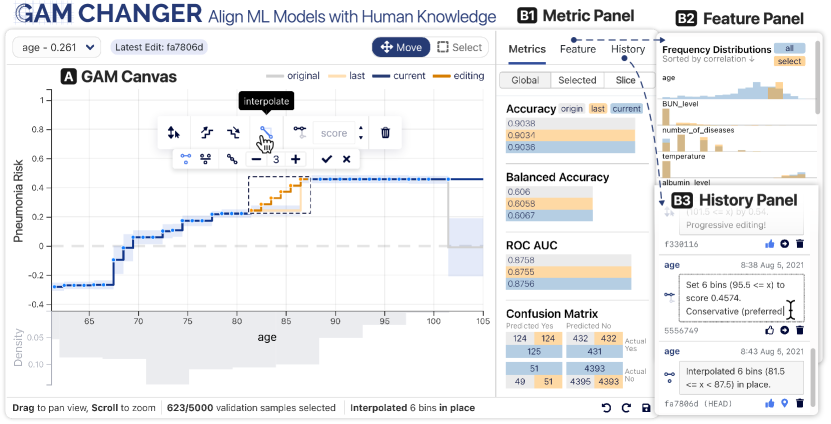Switch to Select mode
Screen dimensions: 831x424
(x=459, y=47)
